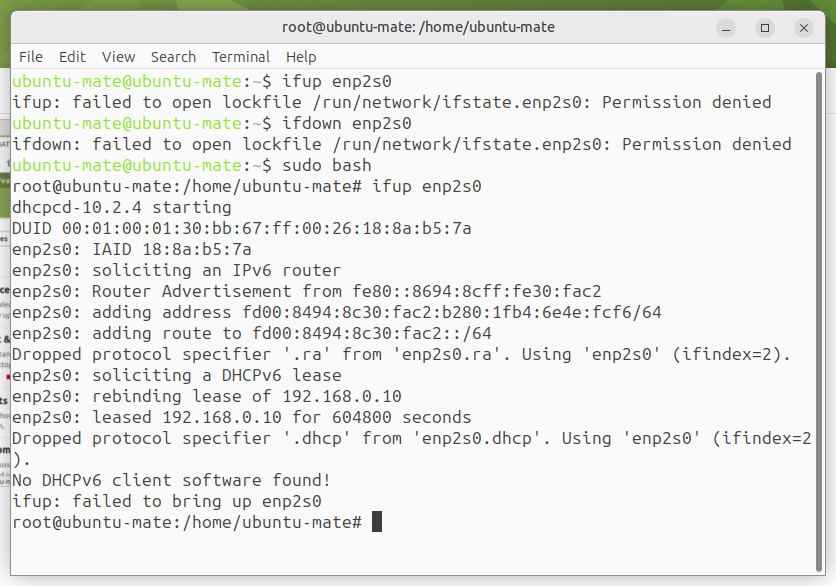
Task: Open the File menu
Action: (x=31, y=57)
